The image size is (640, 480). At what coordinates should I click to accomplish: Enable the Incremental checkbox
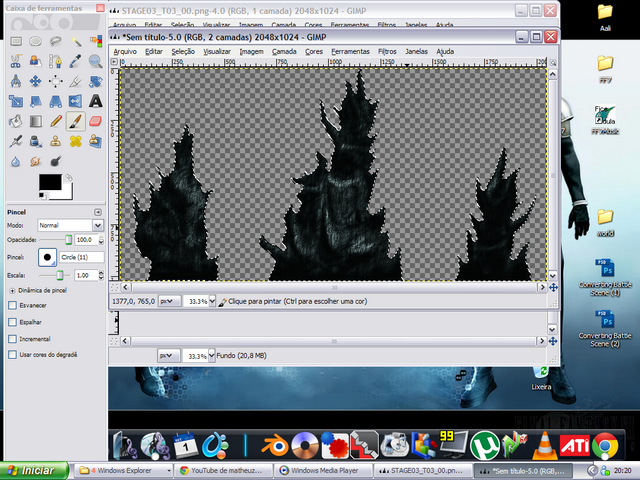(13, 339)
